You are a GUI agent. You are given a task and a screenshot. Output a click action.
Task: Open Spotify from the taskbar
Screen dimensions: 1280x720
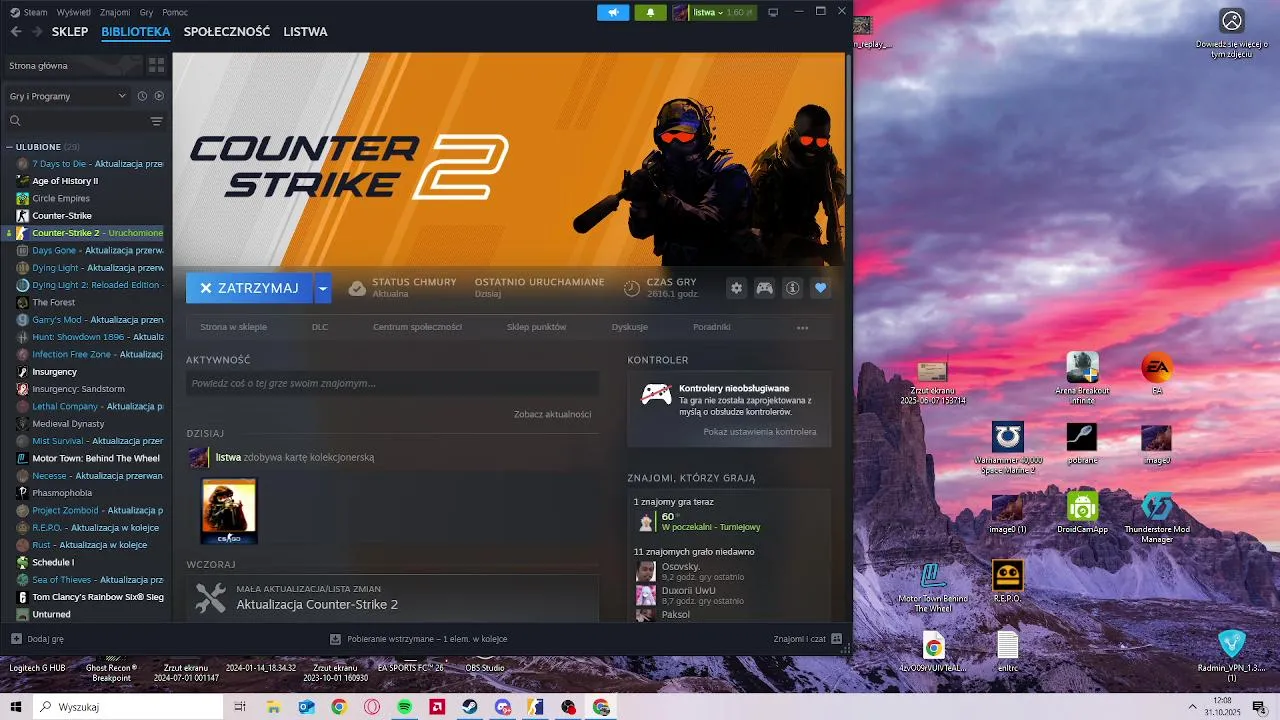click(405, 707)
